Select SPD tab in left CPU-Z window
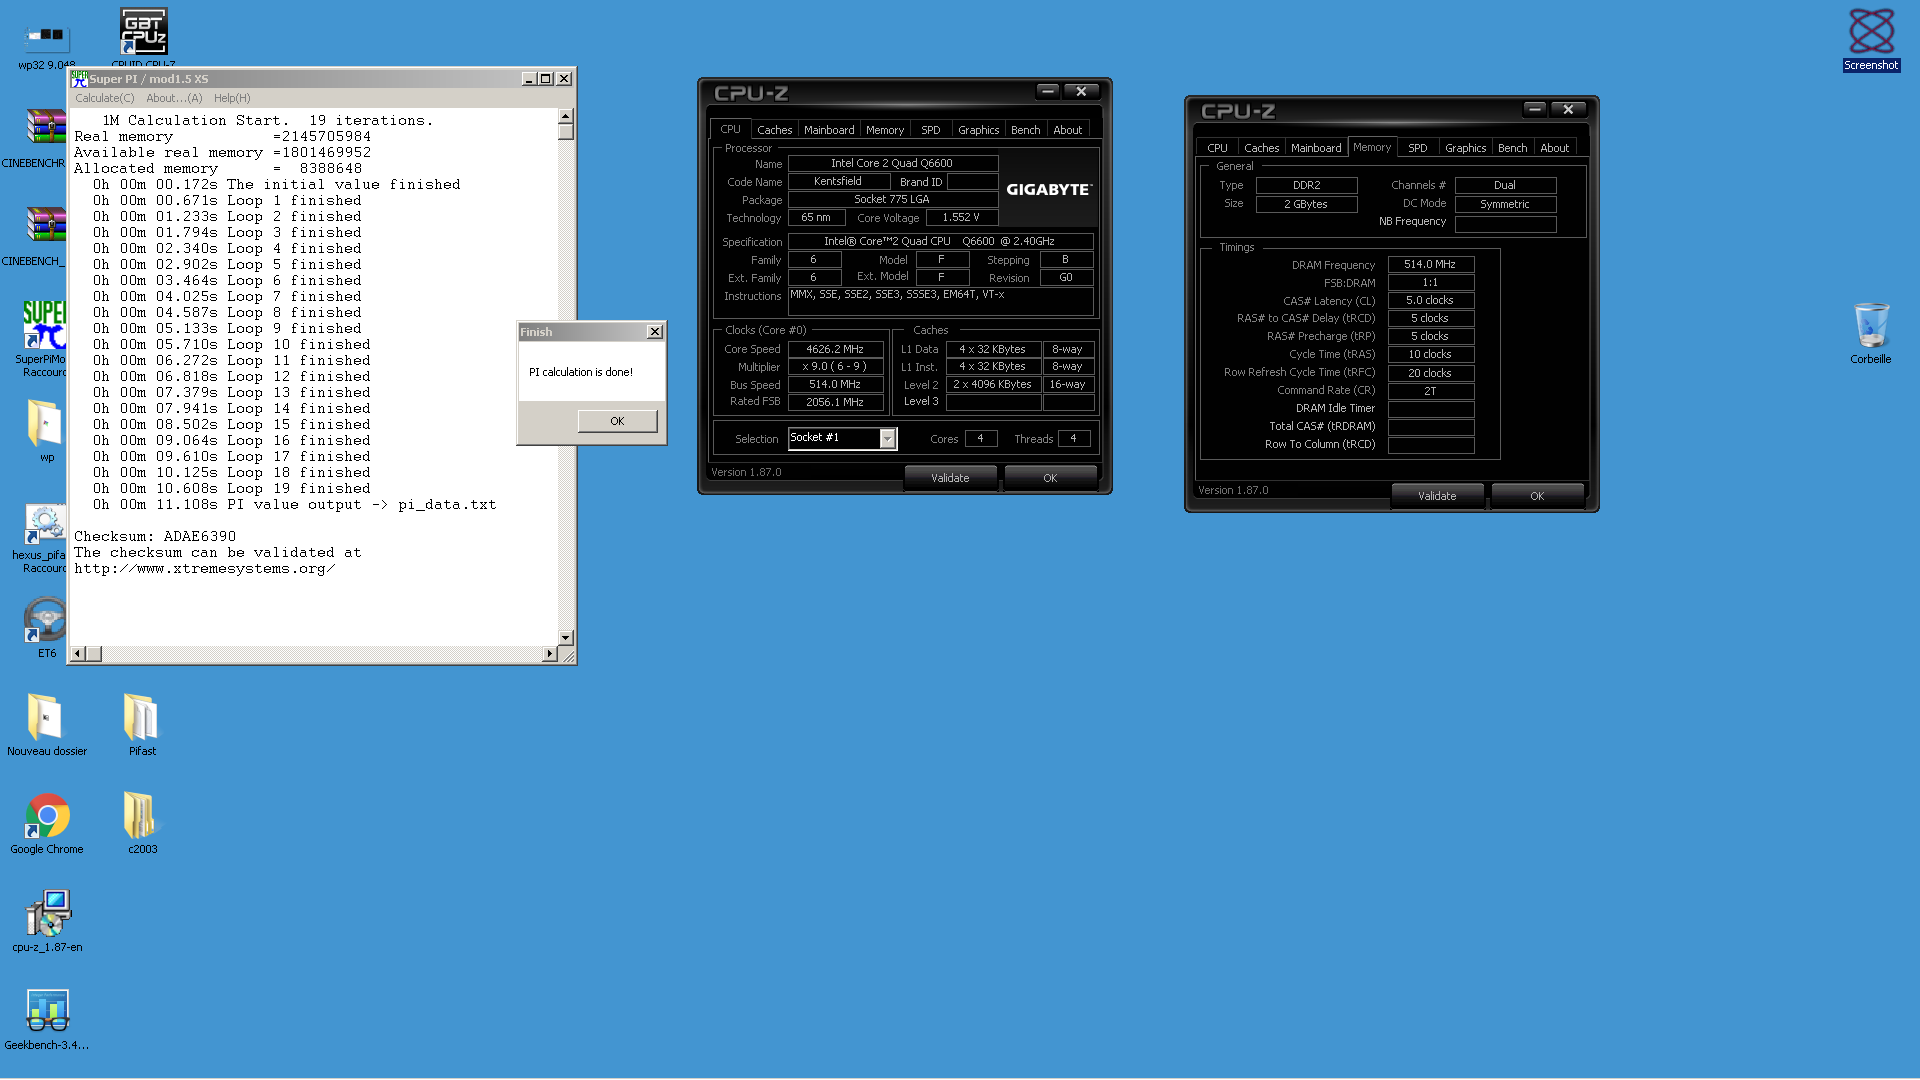The width and height of the screenshot is (1920, 1080). (x=931, y=130)
